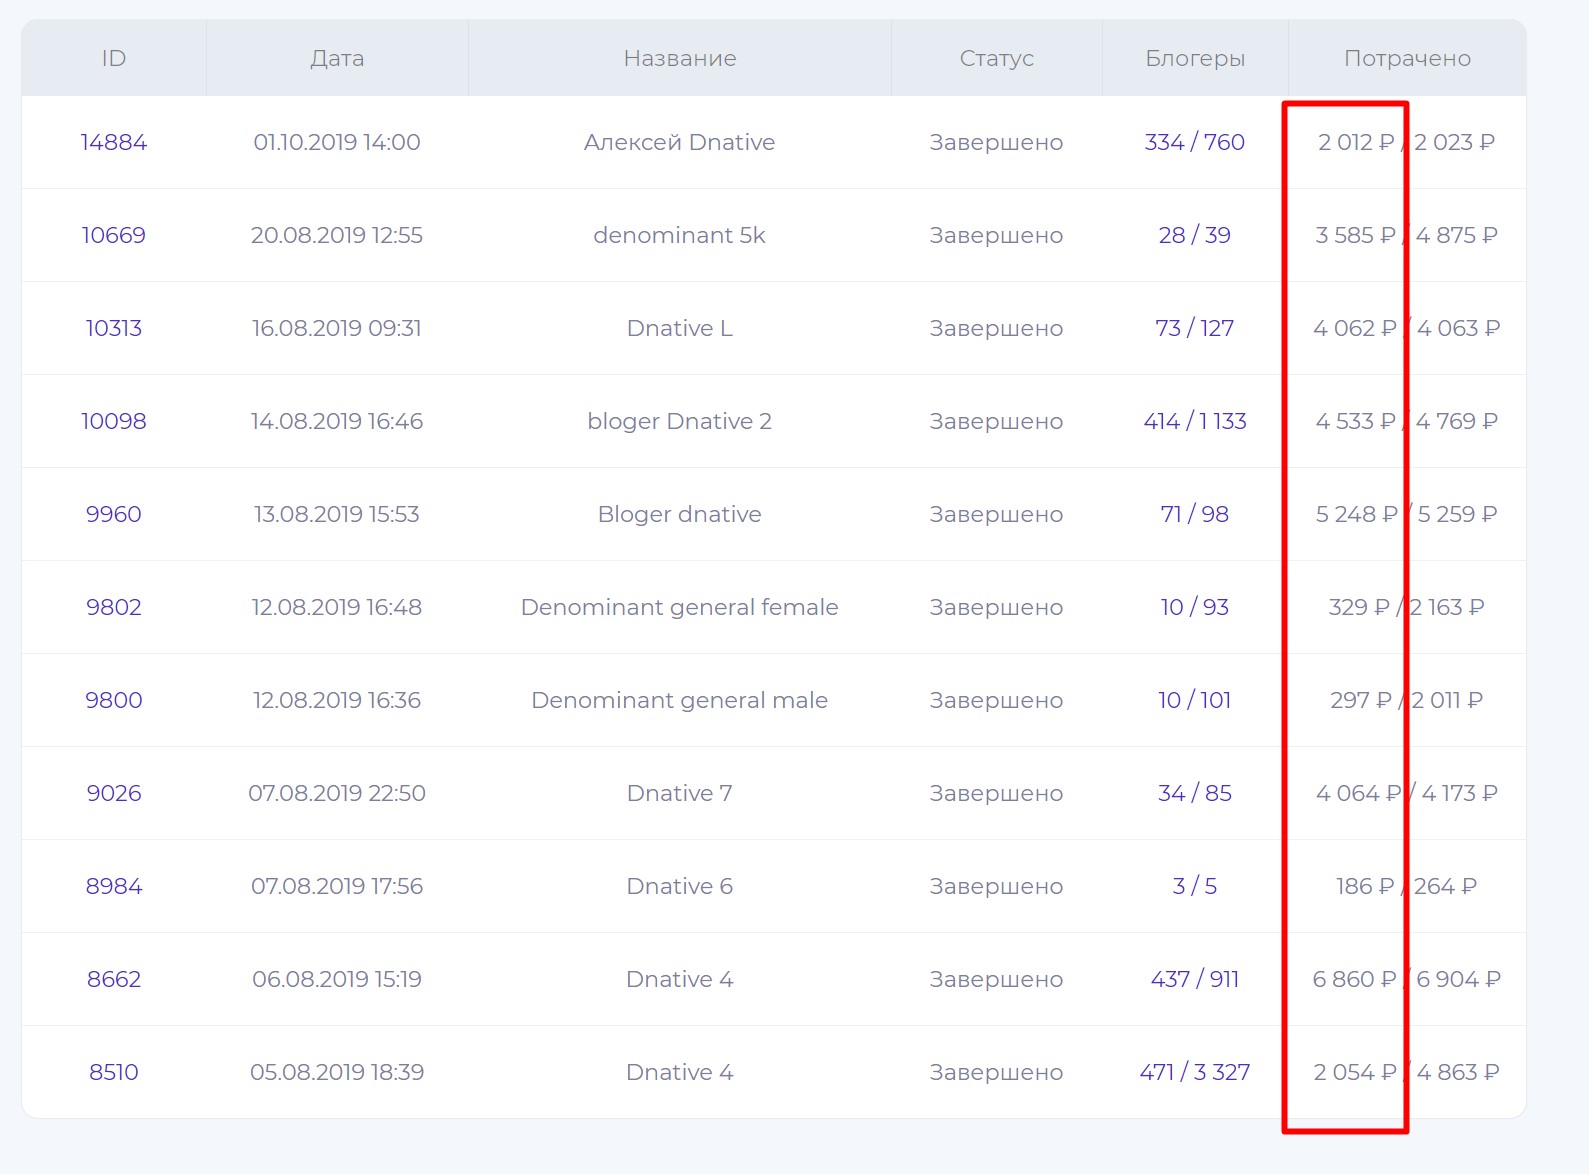Open campaign ID 10669 link
1589x1174 pixels.
point(114,235)
